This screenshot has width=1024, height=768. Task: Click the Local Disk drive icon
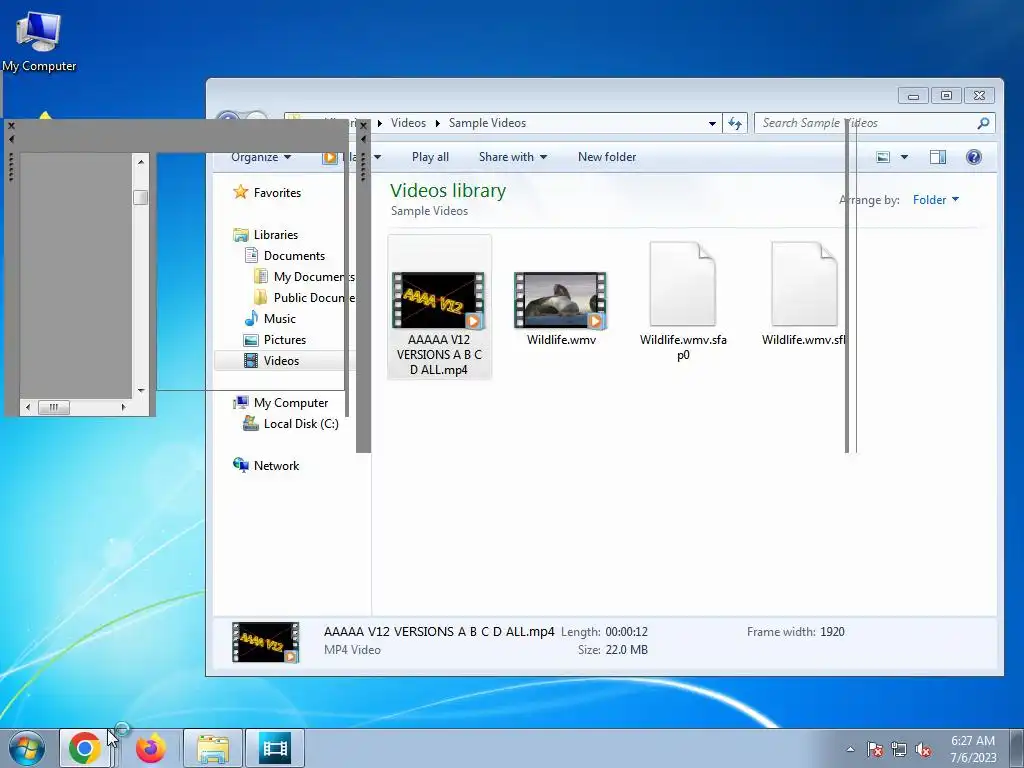pyautogui.click(x=251, y=423)
